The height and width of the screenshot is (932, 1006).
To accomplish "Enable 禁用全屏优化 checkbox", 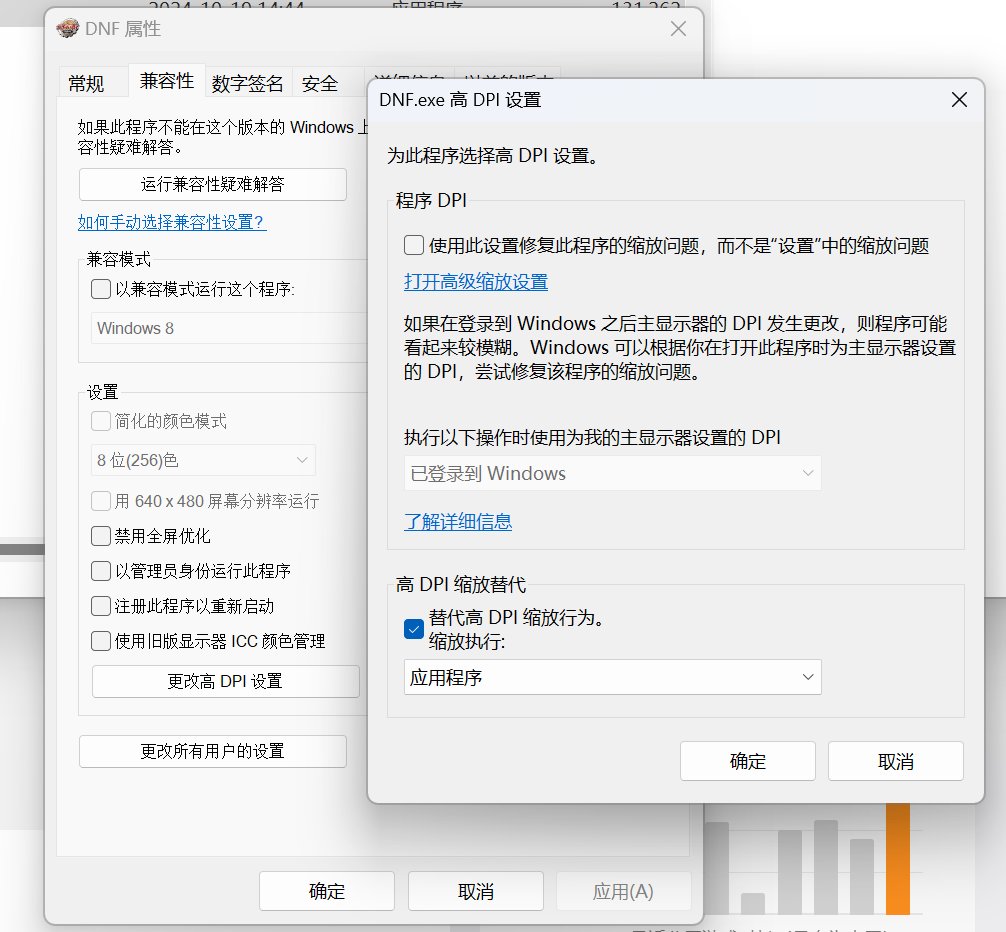I will click(101, 536).
